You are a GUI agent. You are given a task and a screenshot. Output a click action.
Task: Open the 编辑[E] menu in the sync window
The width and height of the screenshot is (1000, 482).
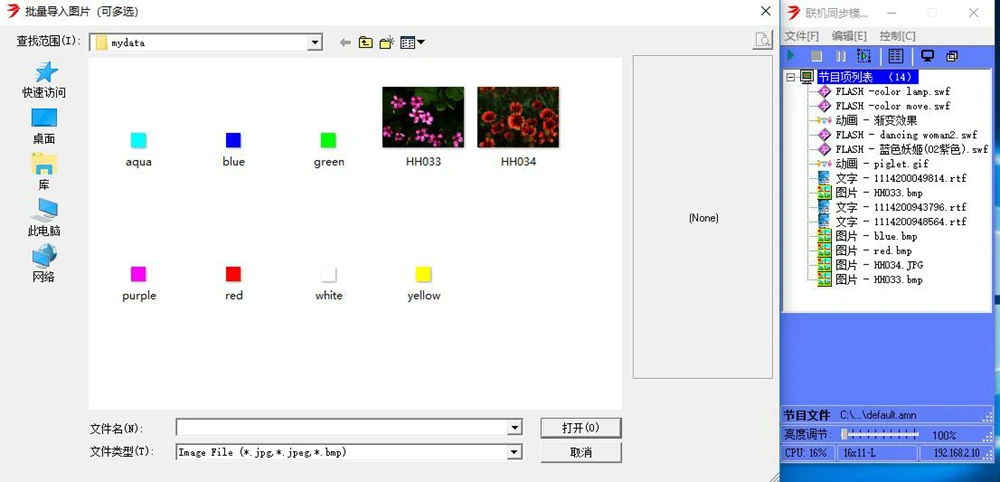(849, 36)
